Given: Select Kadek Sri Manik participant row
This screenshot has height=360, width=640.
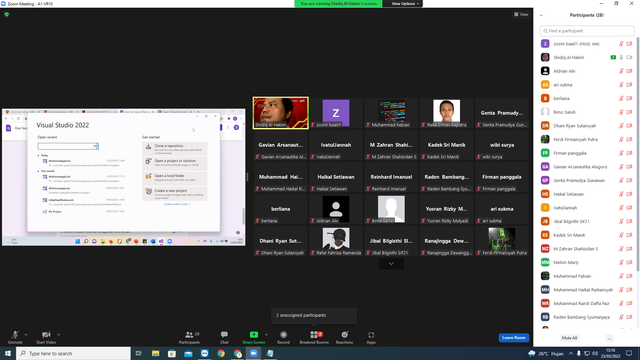Looking at the screenshot, I should click(587, 235).
